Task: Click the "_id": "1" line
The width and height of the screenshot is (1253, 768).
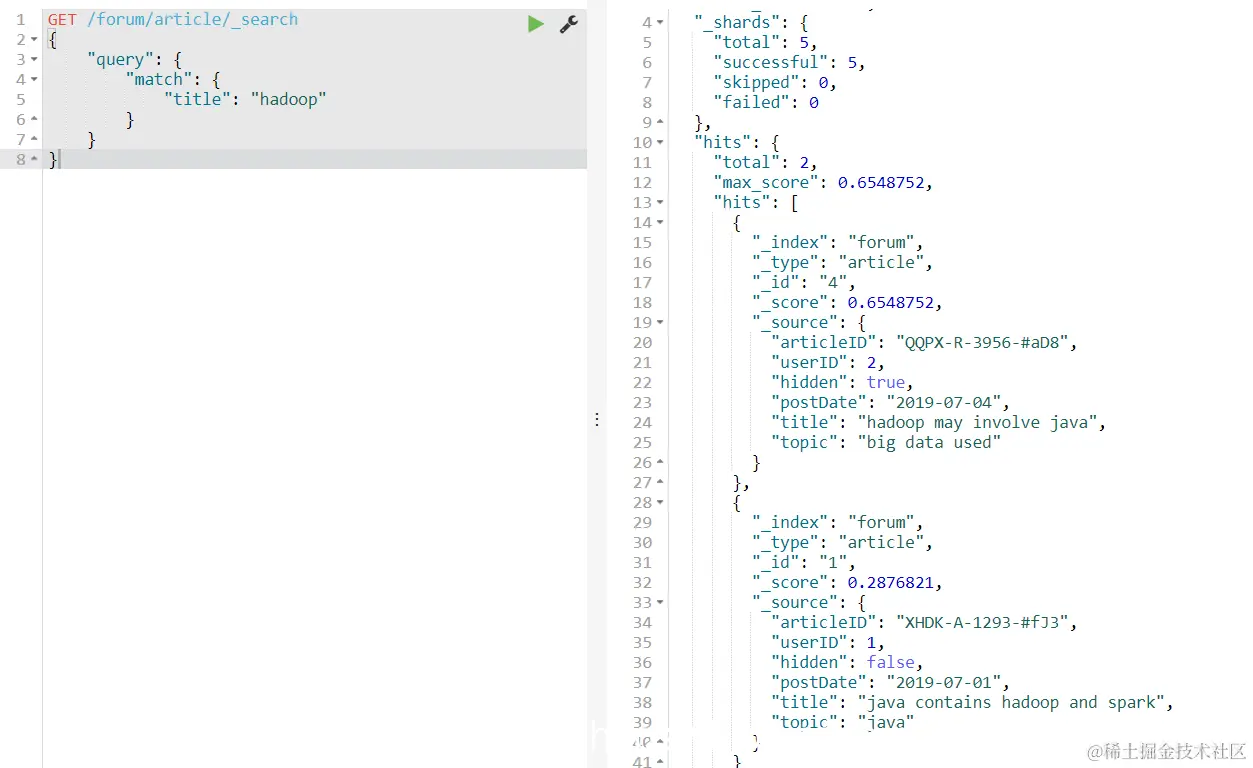Action: click(x=804, y=562)
